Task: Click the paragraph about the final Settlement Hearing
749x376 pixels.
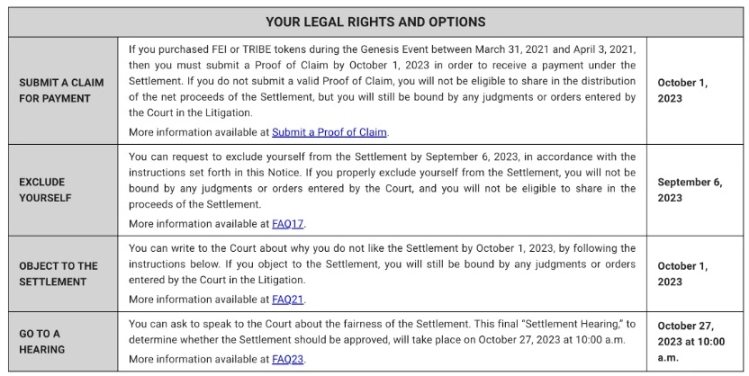Action: point(382,332)
